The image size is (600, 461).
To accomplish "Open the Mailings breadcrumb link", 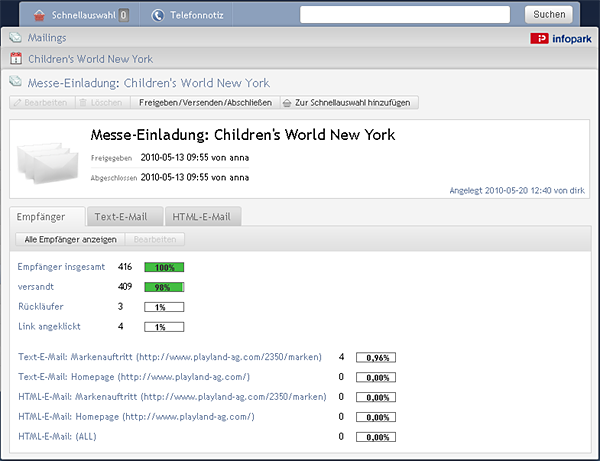I will [47, 37].
